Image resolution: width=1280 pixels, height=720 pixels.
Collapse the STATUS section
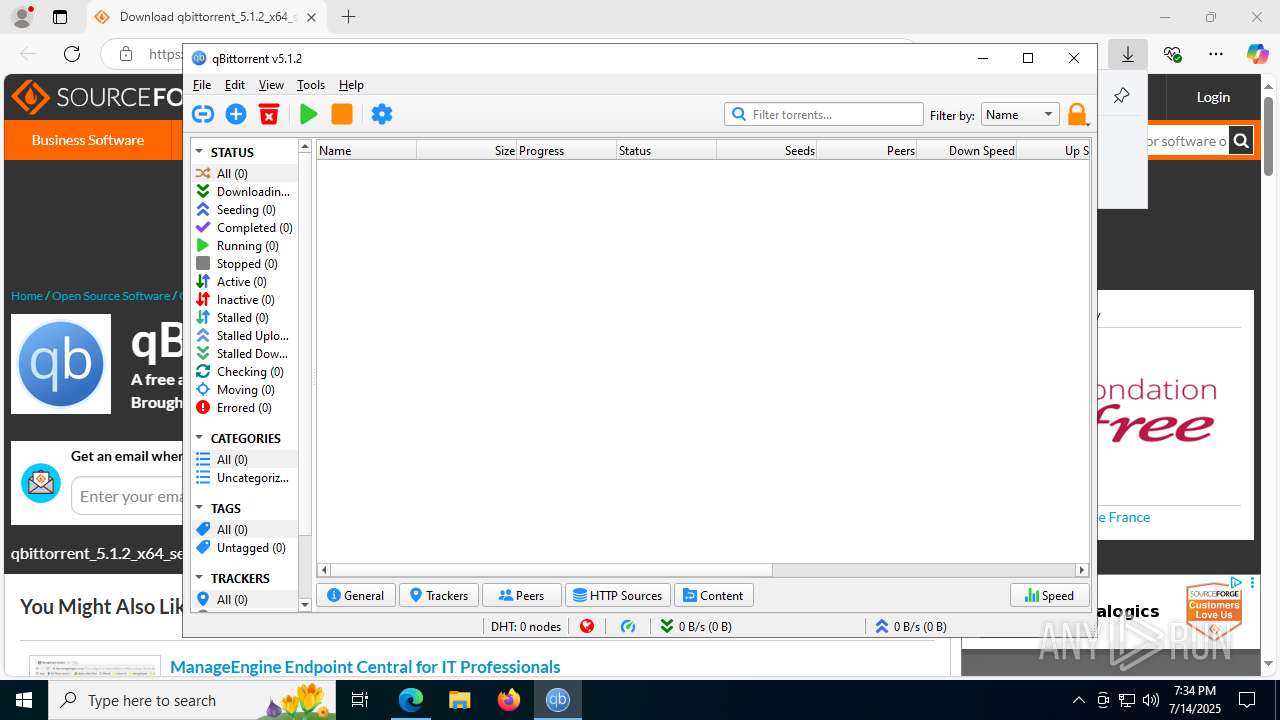click(199, 152)
